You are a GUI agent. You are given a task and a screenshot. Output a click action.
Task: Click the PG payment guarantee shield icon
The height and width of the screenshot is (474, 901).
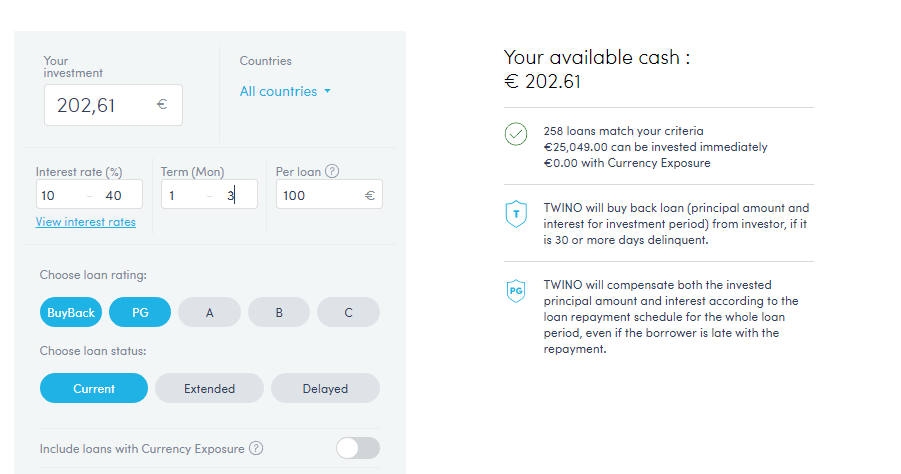(x=516, y=291)
